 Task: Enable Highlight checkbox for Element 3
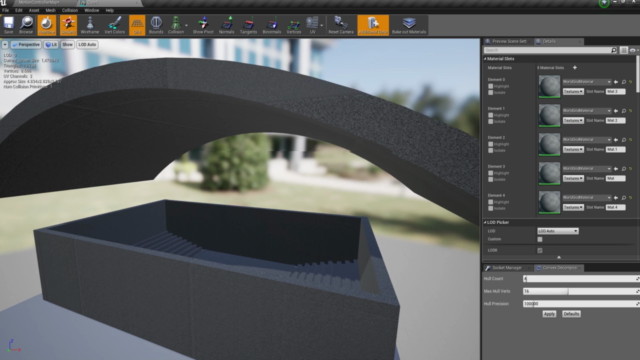coord(491,173)
